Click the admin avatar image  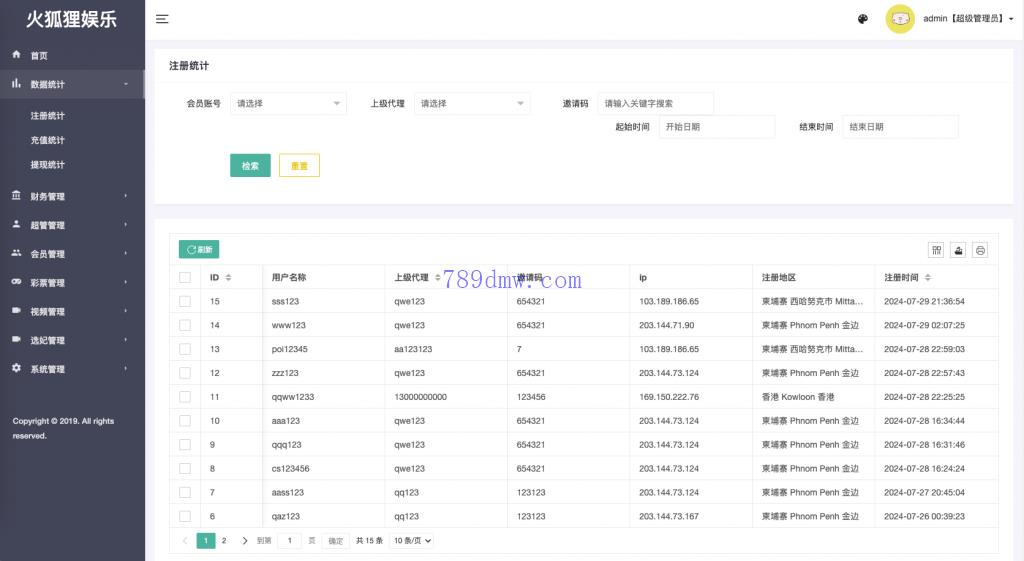pos(900,19)
